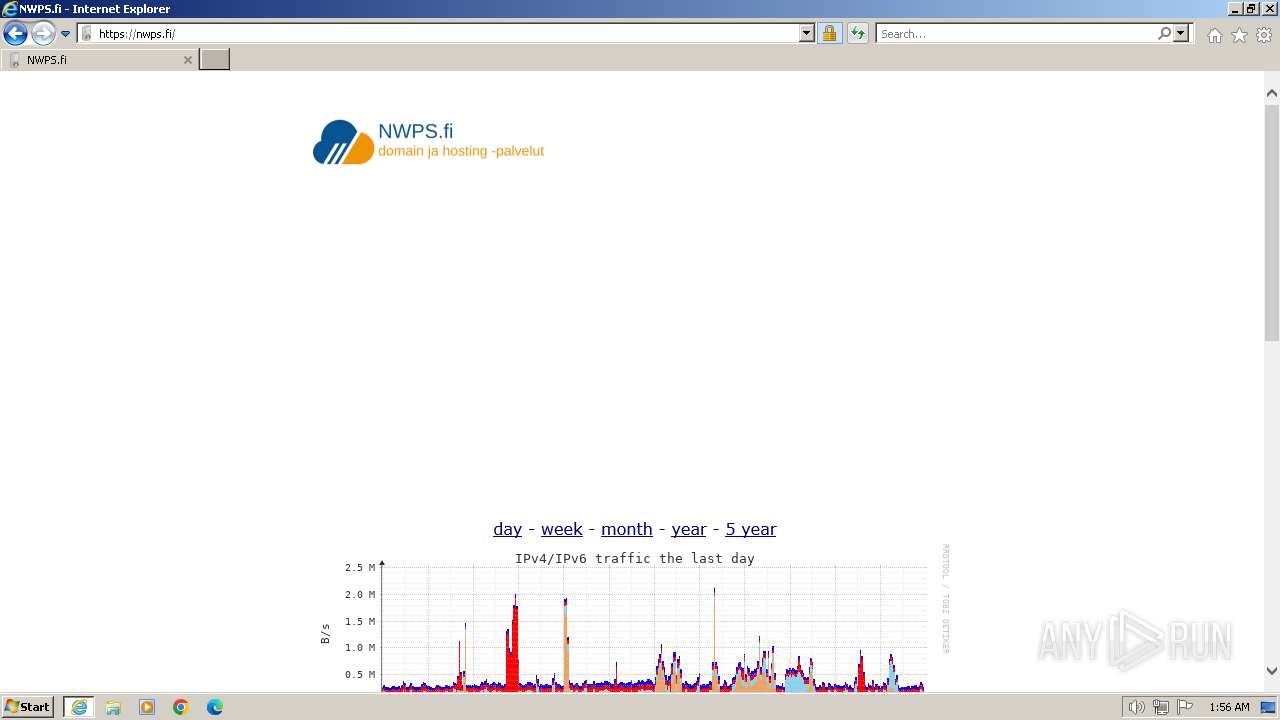Show the month traffic graph
The image size is (1280, 720).
pyautogui.click(x=626, y=529)
